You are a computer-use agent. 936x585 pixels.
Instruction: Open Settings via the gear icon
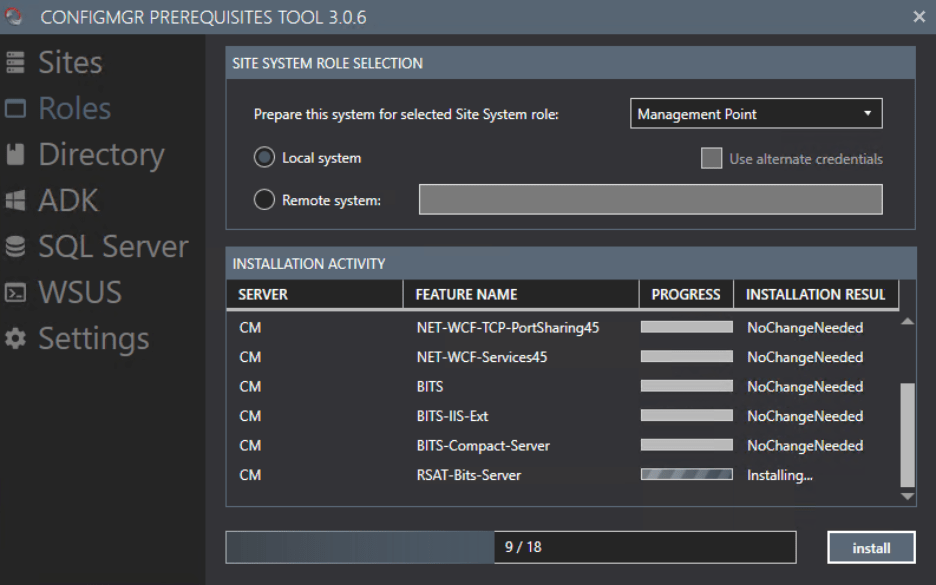point(14,338)
